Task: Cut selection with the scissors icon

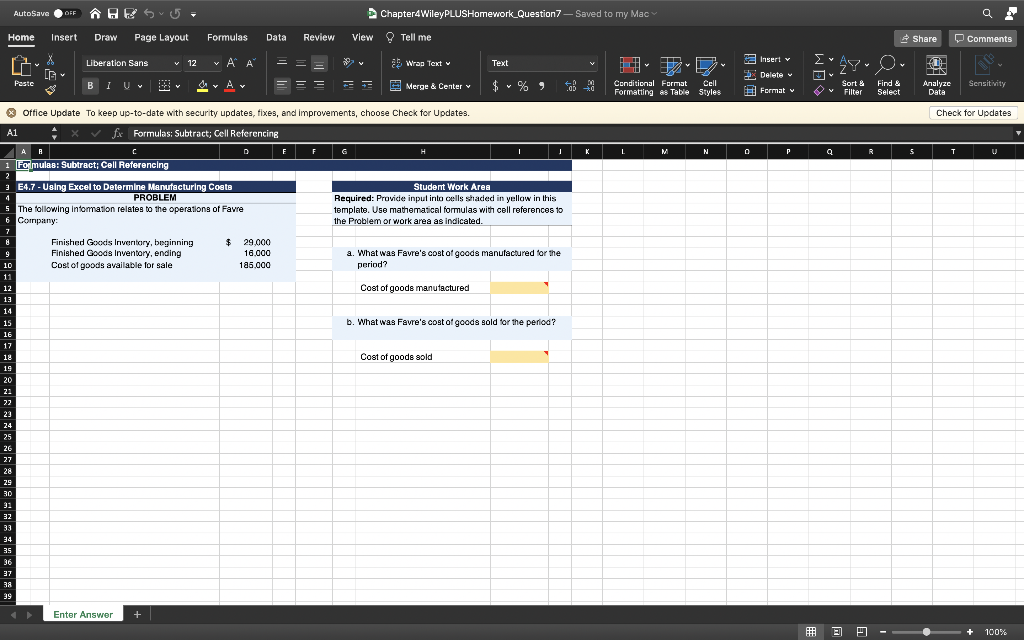Action: click(x=50, y=60)
